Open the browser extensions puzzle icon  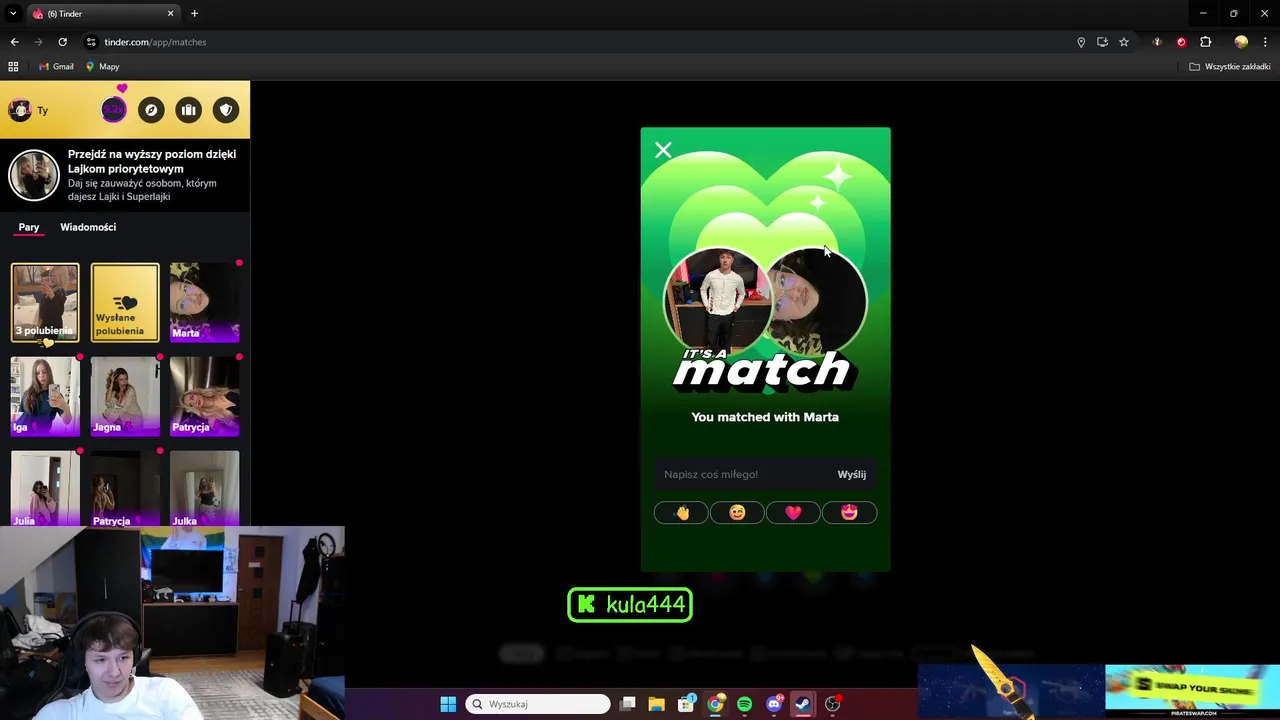pos(1205,42)
